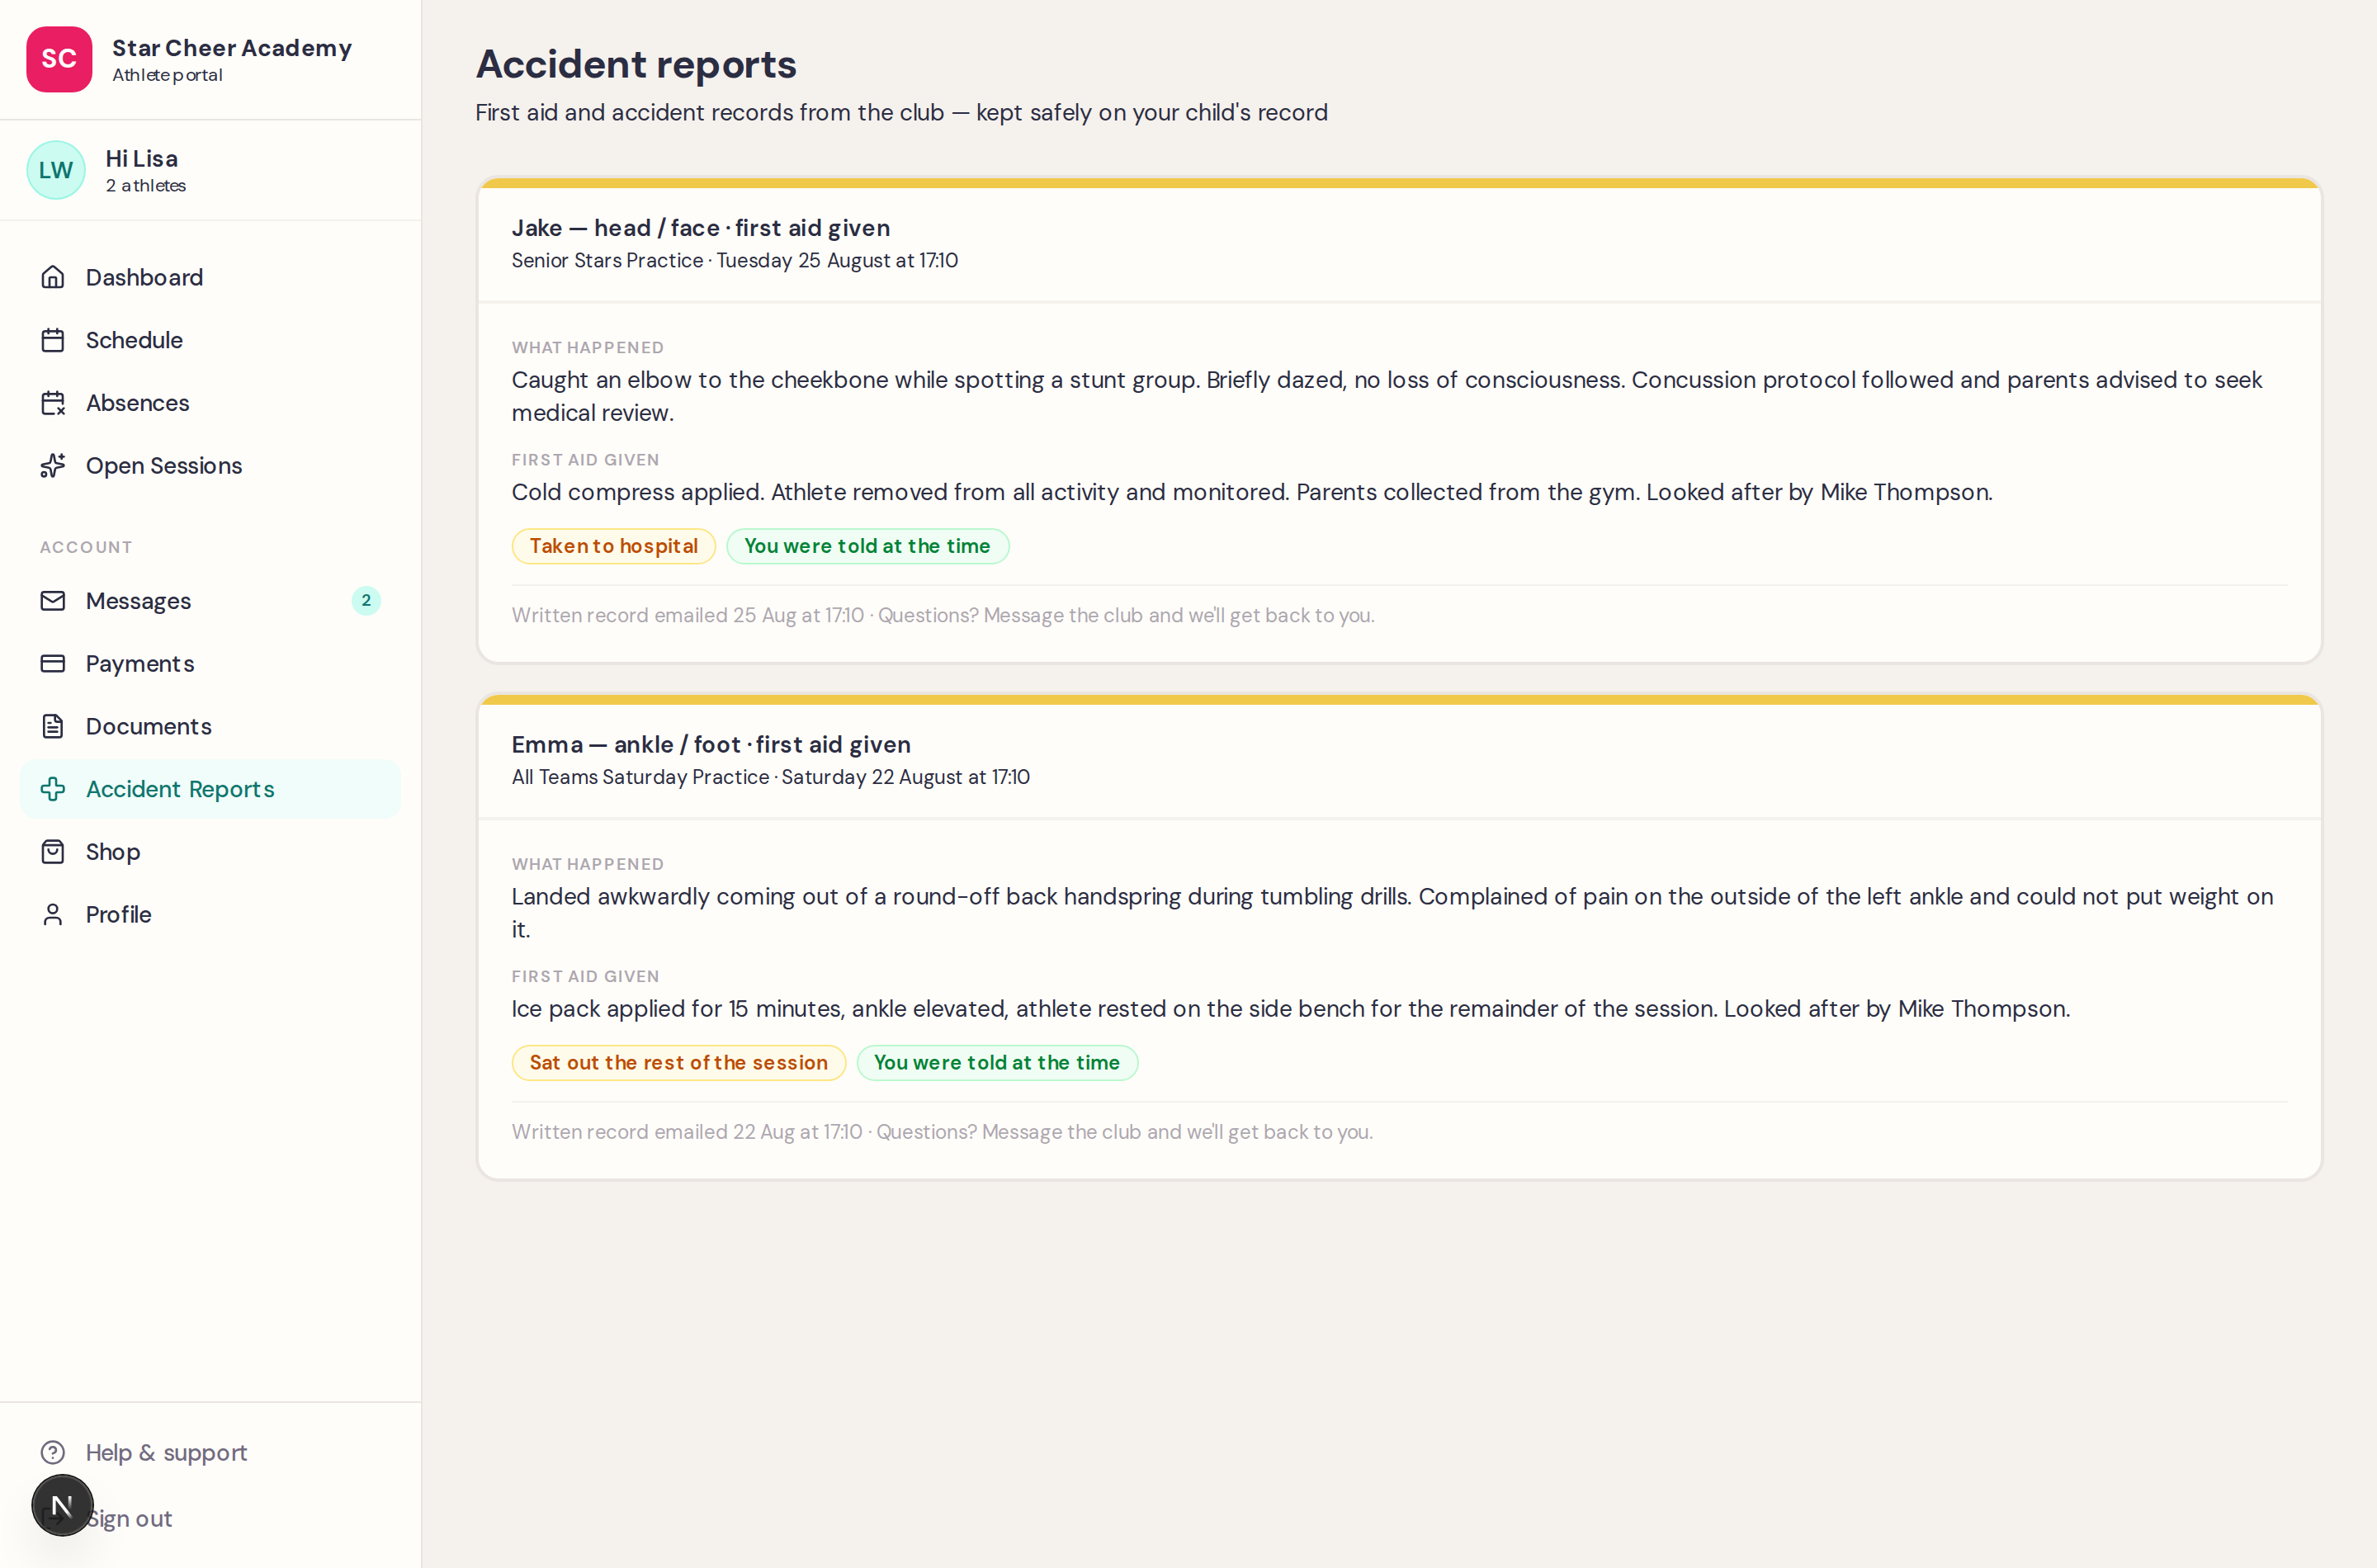Click Jake's 'You were told at the time' tag
Viewport: 2377px width, 1568px height.
tap(867, 546)
